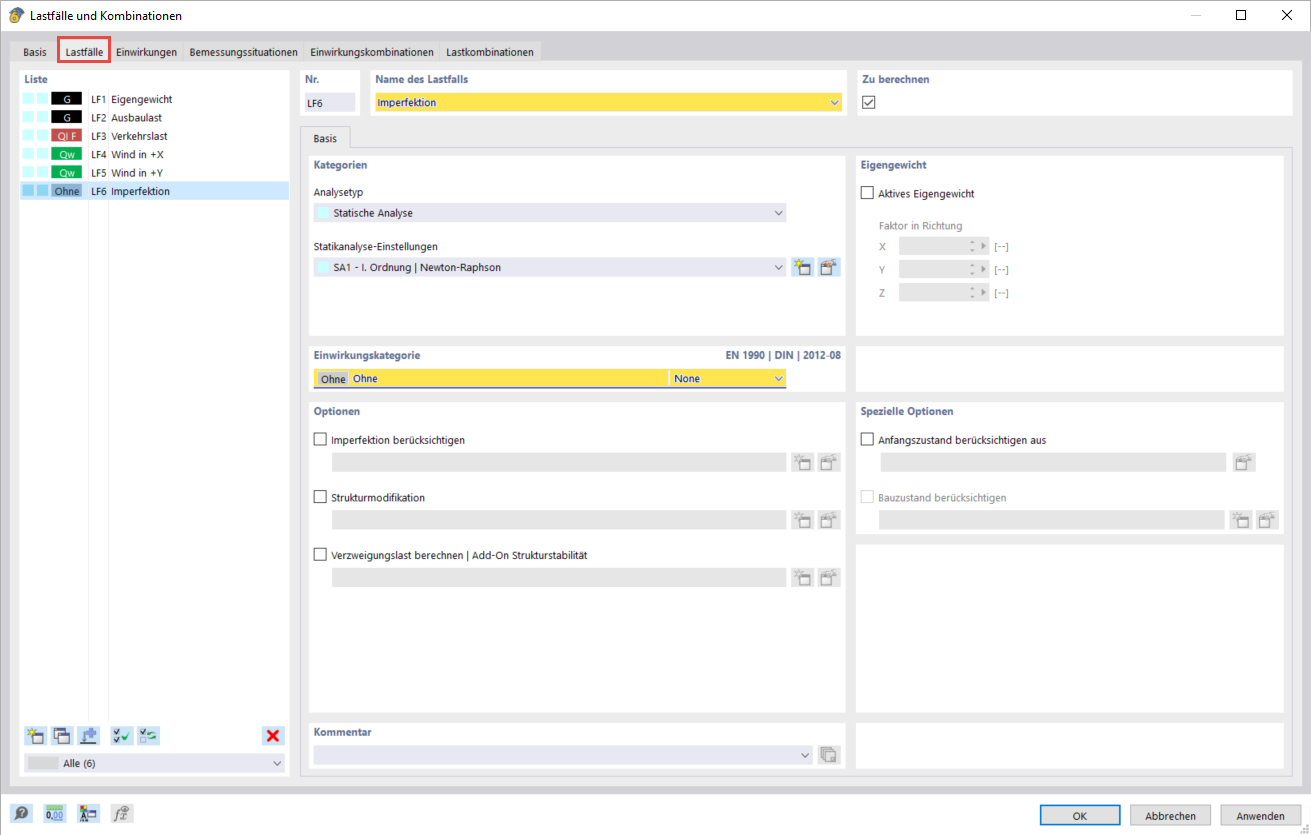
Task: Open the Einwirkungskategorie Ohne dropdown
Action: 778,378
